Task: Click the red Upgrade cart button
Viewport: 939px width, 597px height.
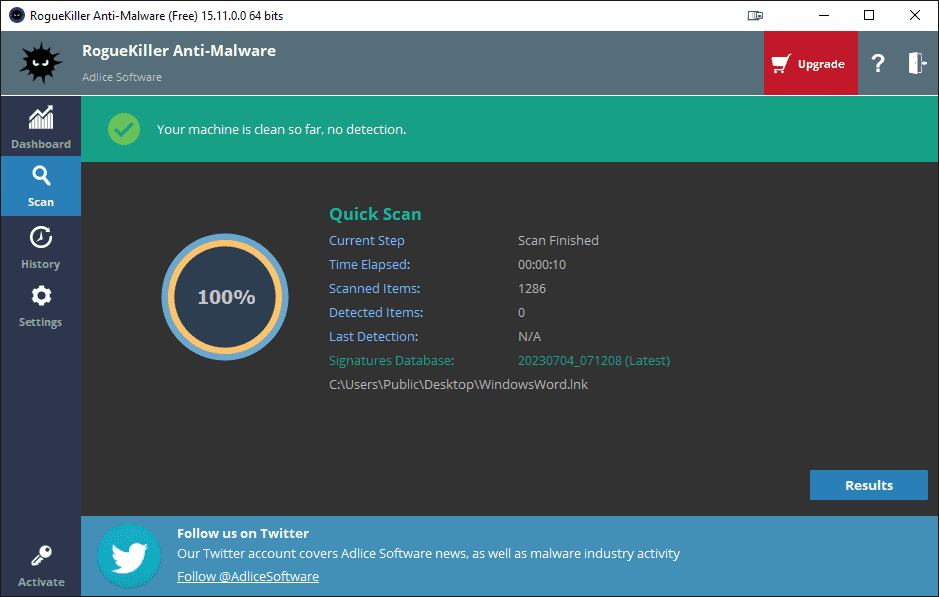Action: [x=810, y=63]
